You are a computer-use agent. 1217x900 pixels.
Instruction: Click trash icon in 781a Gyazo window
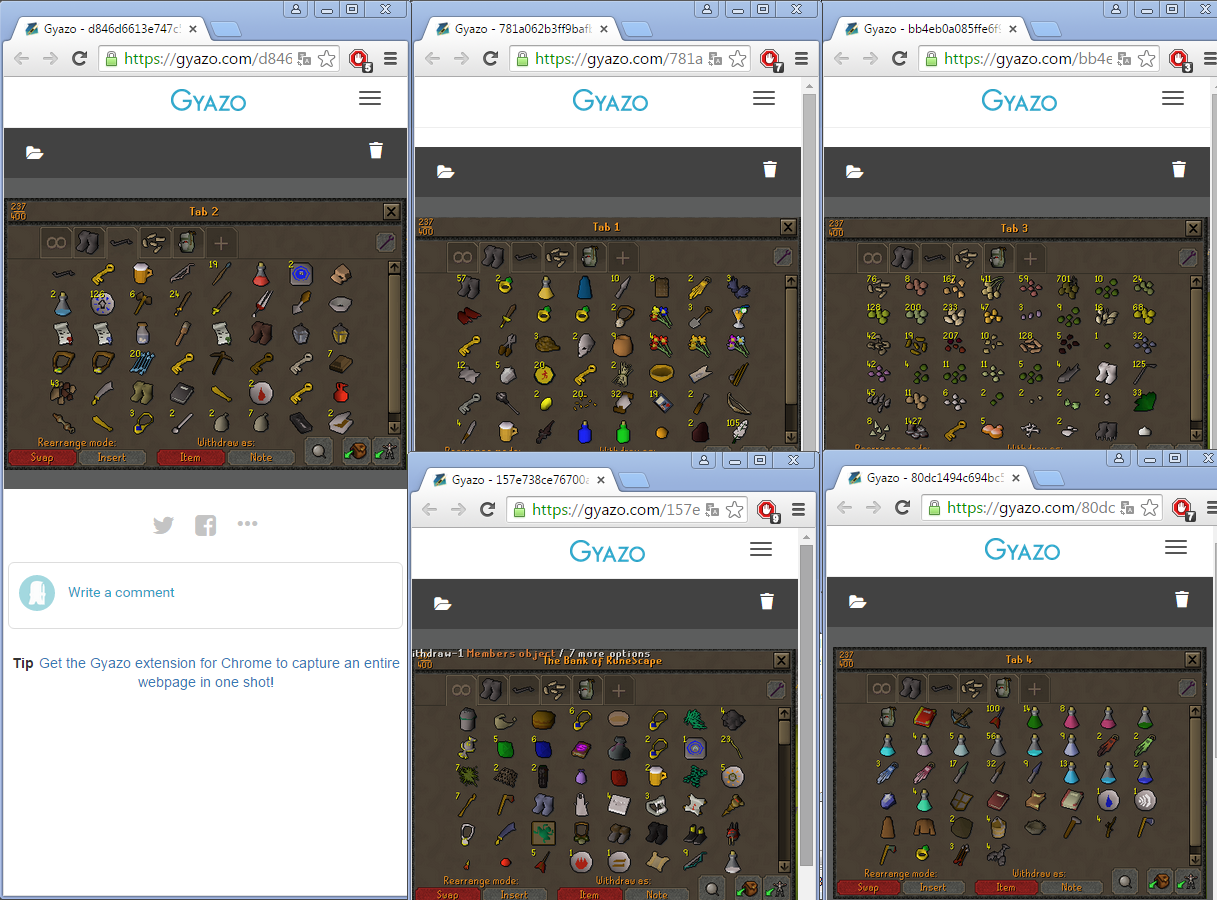(770, 170)
